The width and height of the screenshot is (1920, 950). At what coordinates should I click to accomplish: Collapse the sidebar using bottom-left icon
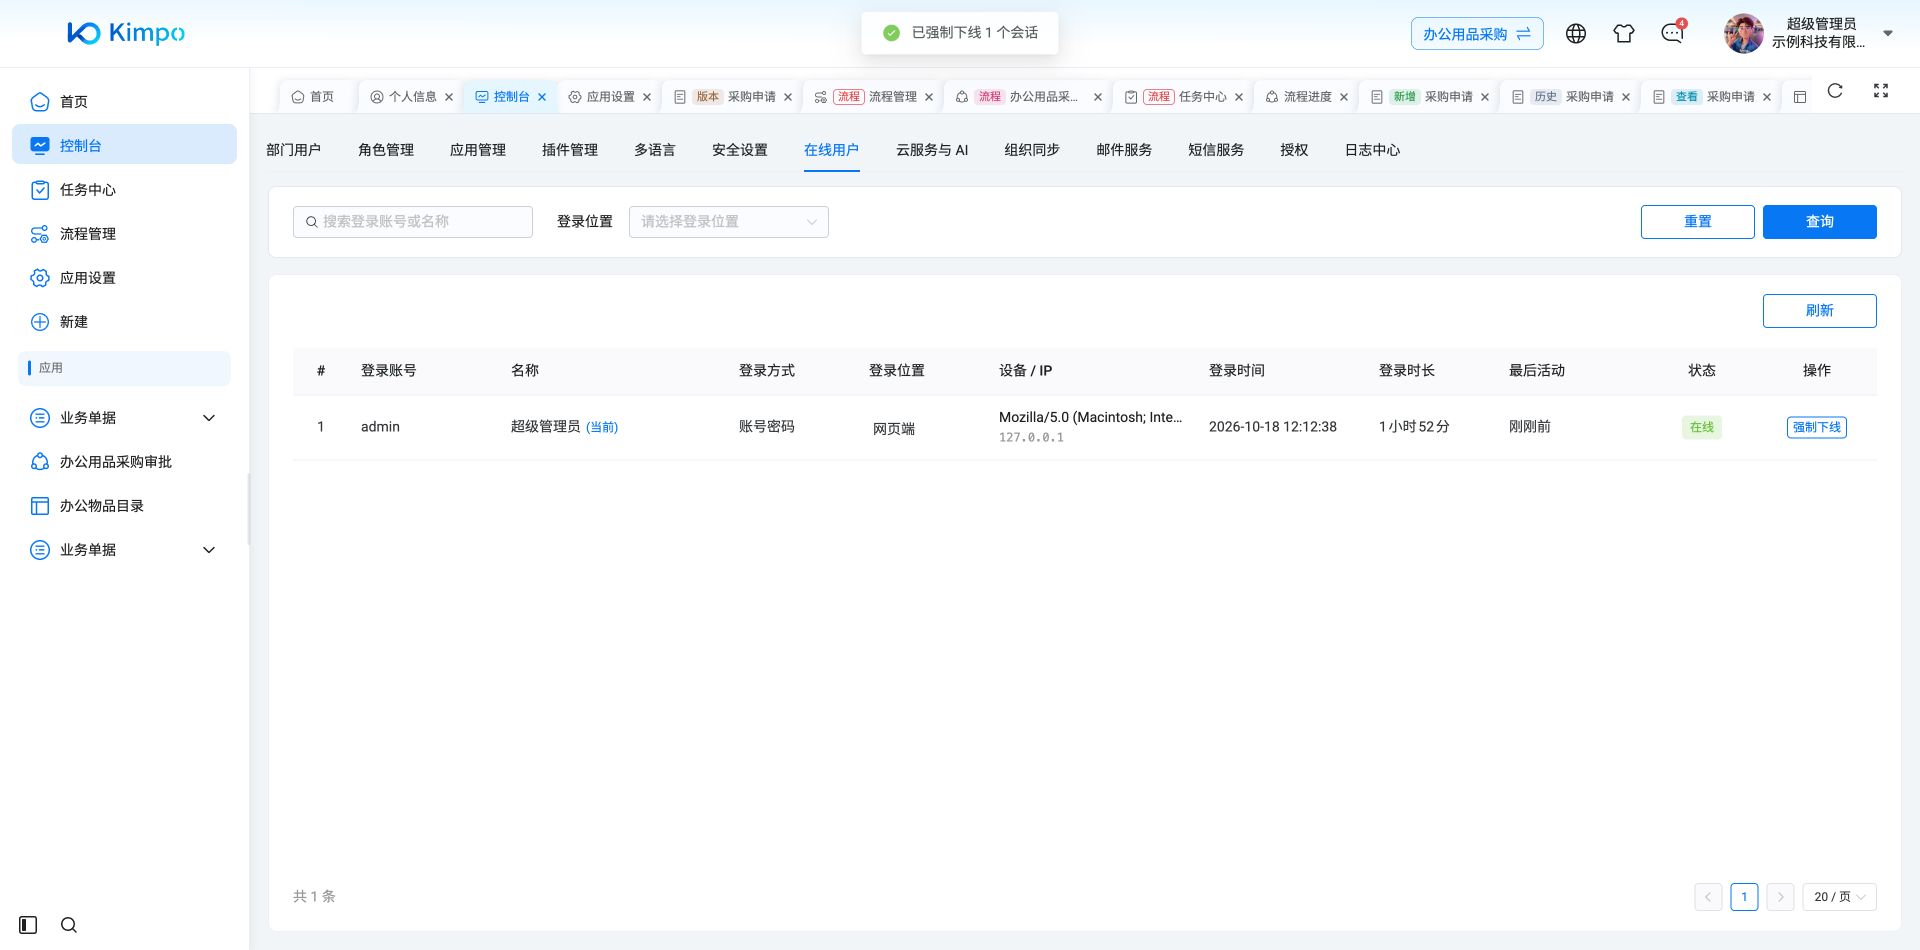click(28, 925)
